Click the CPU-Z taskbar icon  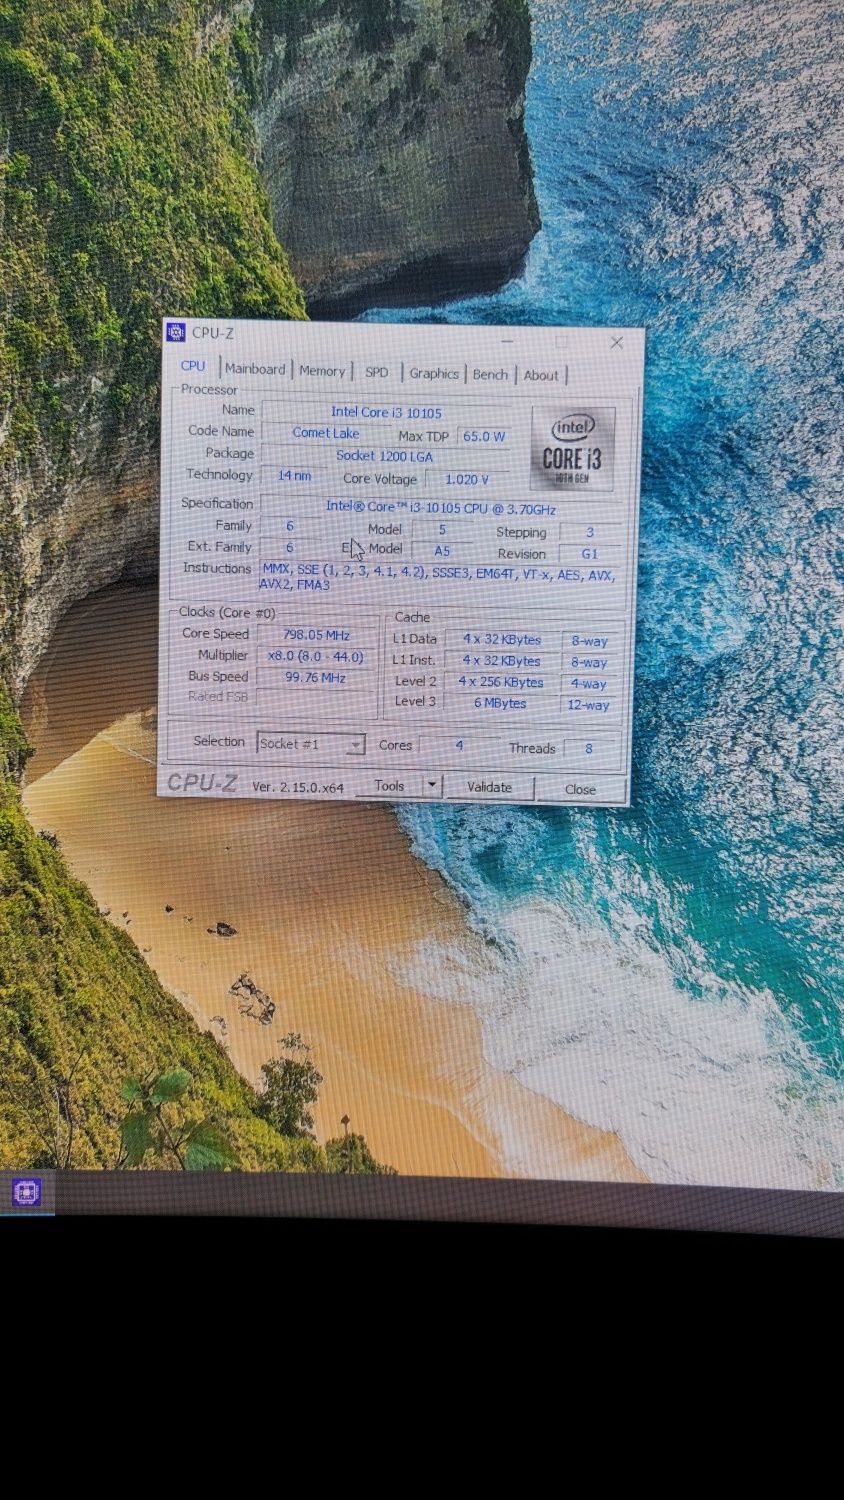[27, 1192]
